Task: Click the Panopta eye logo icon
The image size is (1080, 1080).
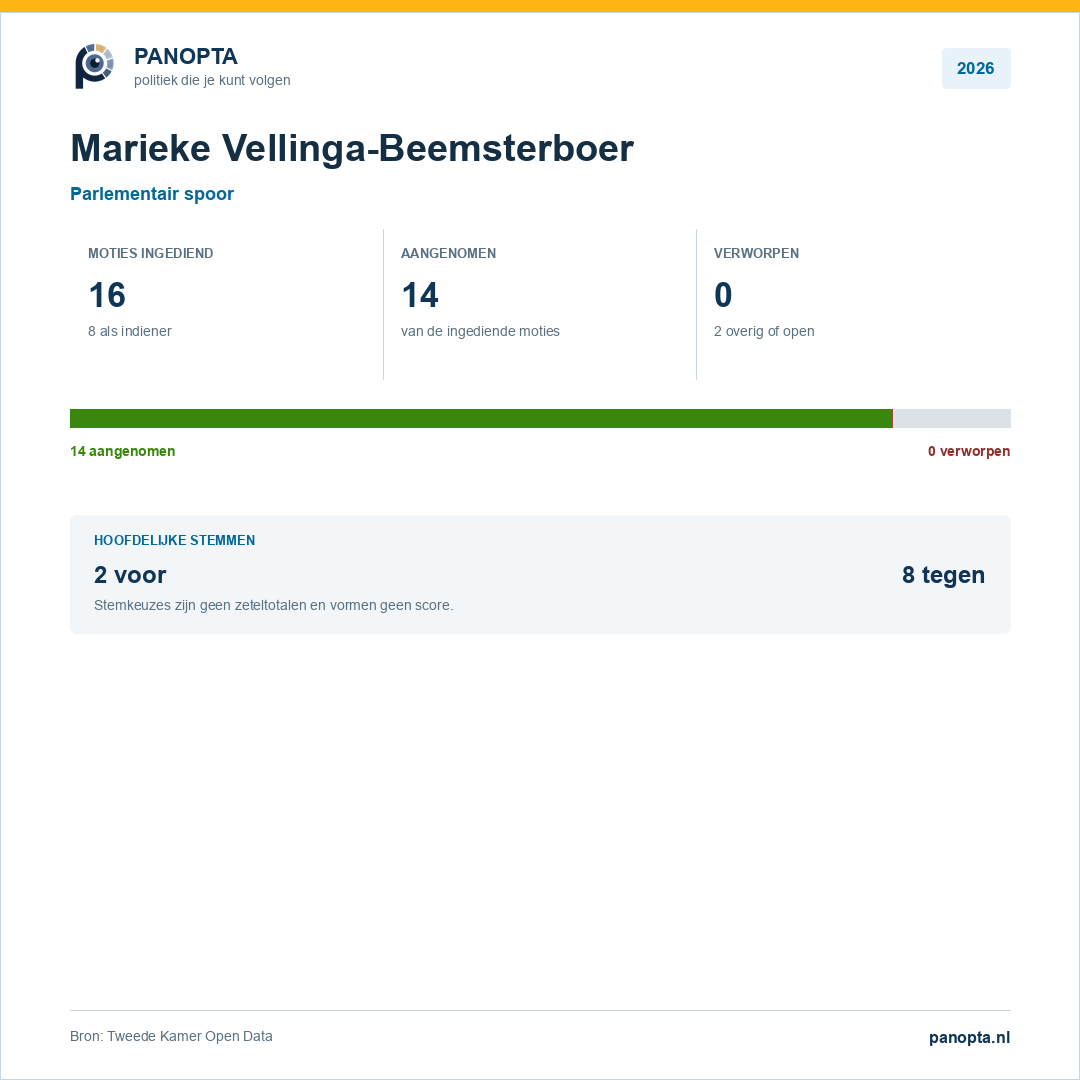Action: point(94,66)
